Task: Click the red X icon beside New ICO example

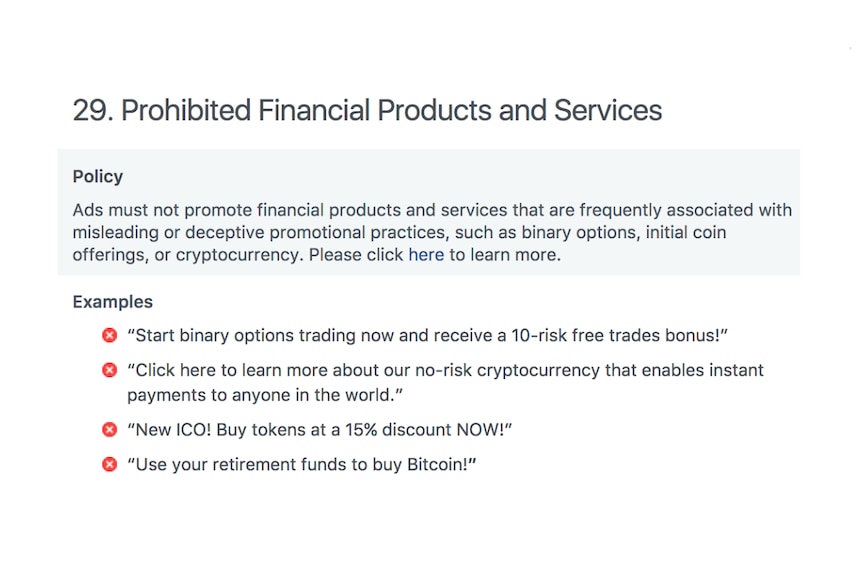Action: 109,429
